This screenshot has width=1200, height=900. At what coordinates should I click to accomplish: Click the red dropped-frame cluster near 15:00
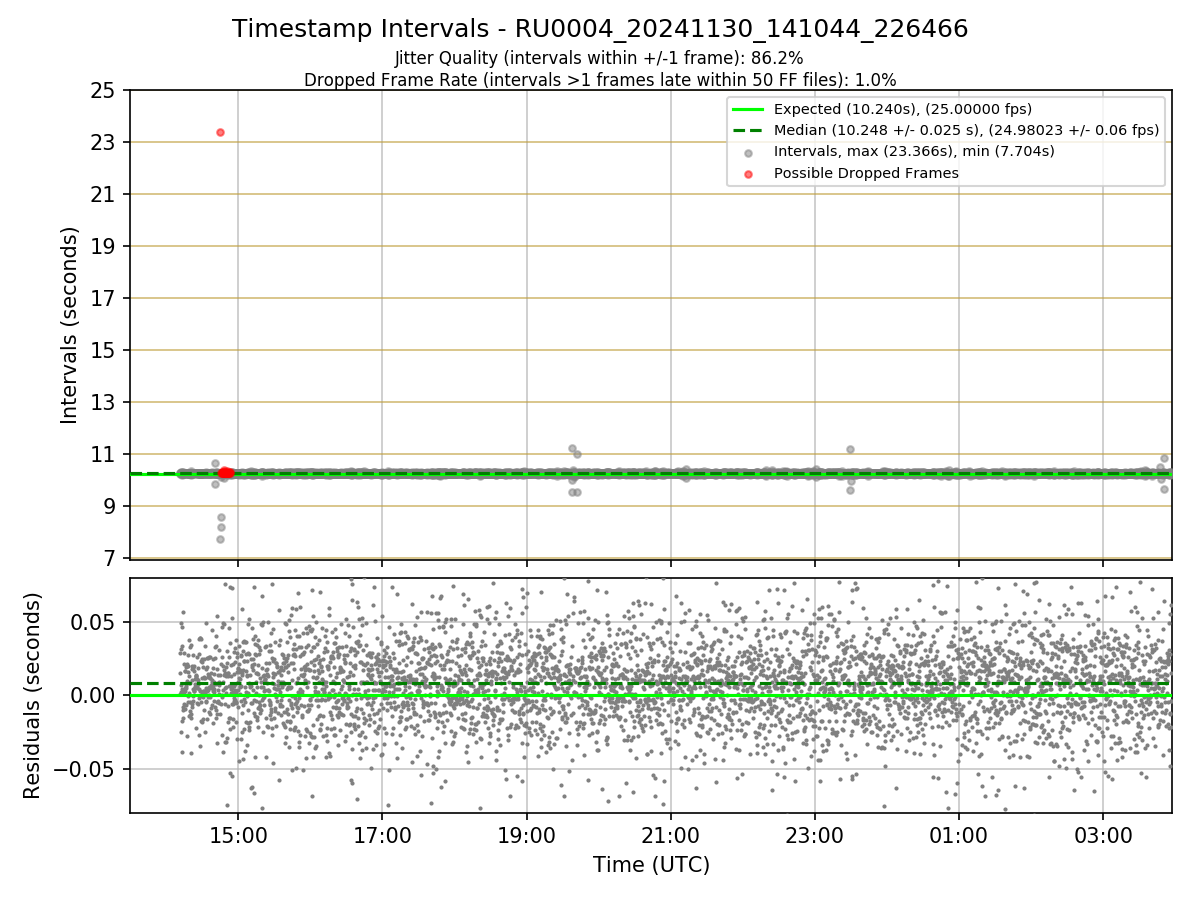tap(226, 472)
